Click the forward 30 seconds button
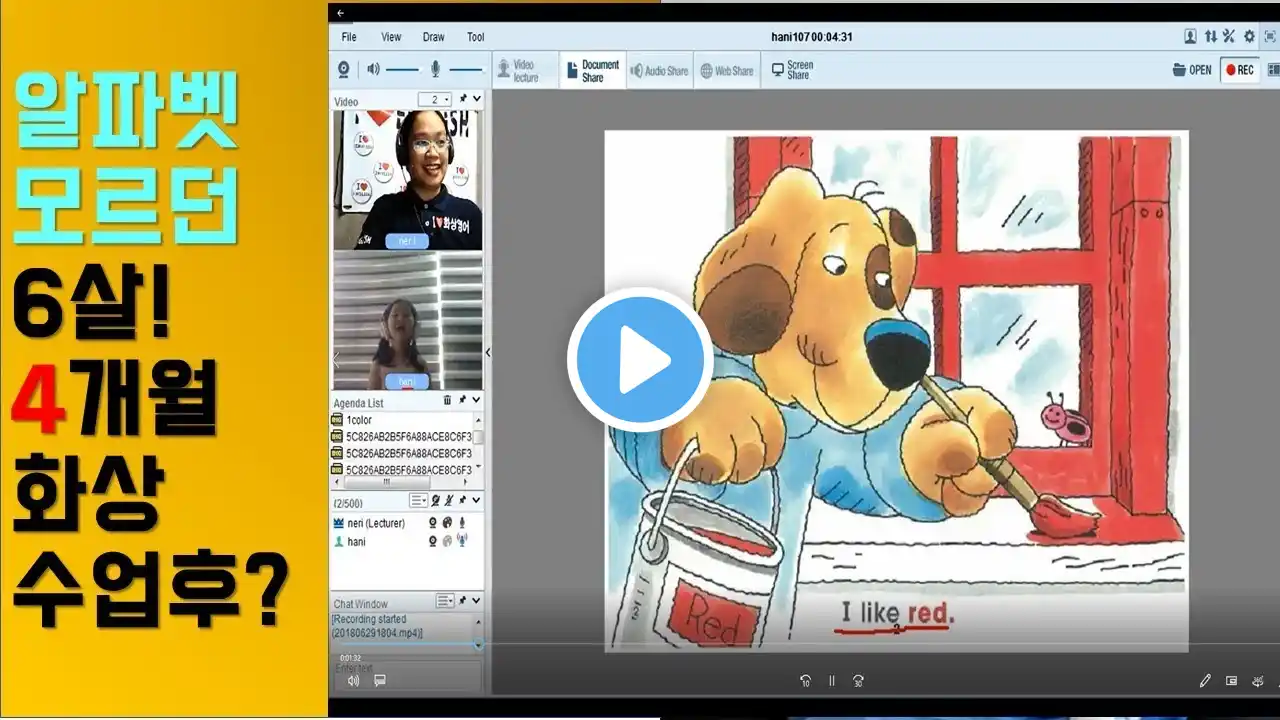Viewport: 1280px width, 720px height. [858, 681]
